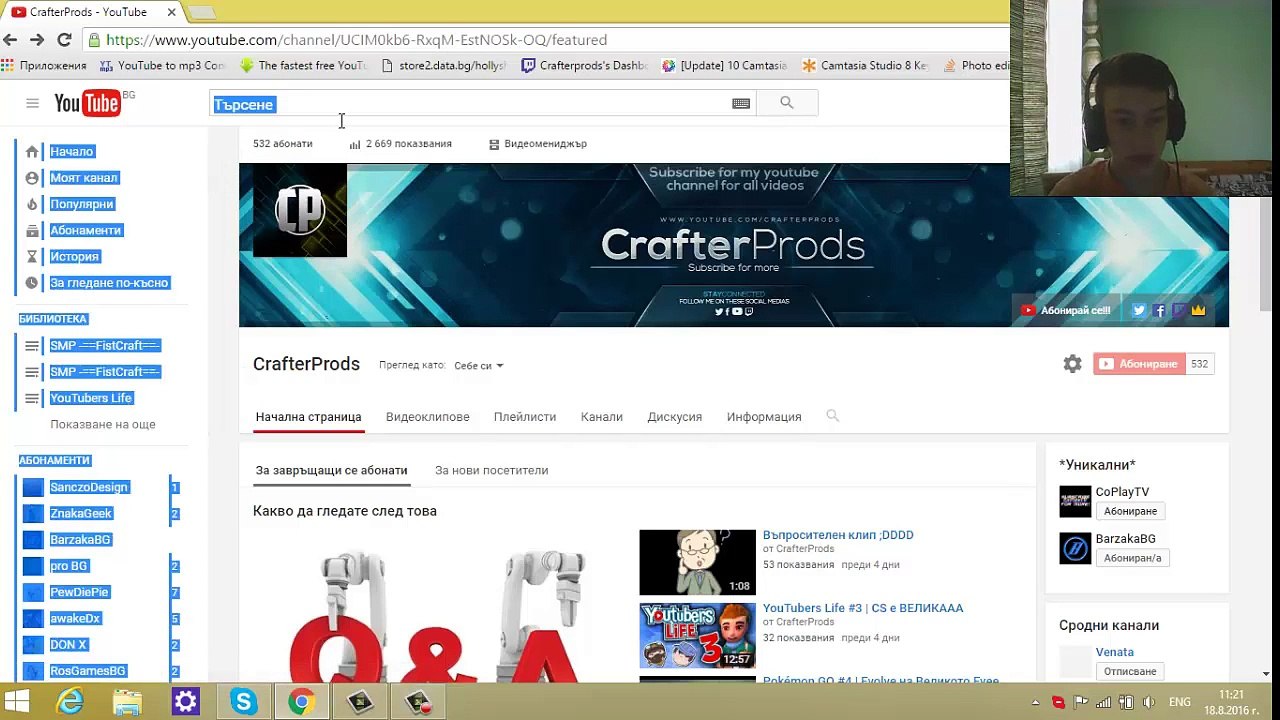Click the Crafterprods's Dashboard bookmark in bookmarks bar

coord(585,66)
